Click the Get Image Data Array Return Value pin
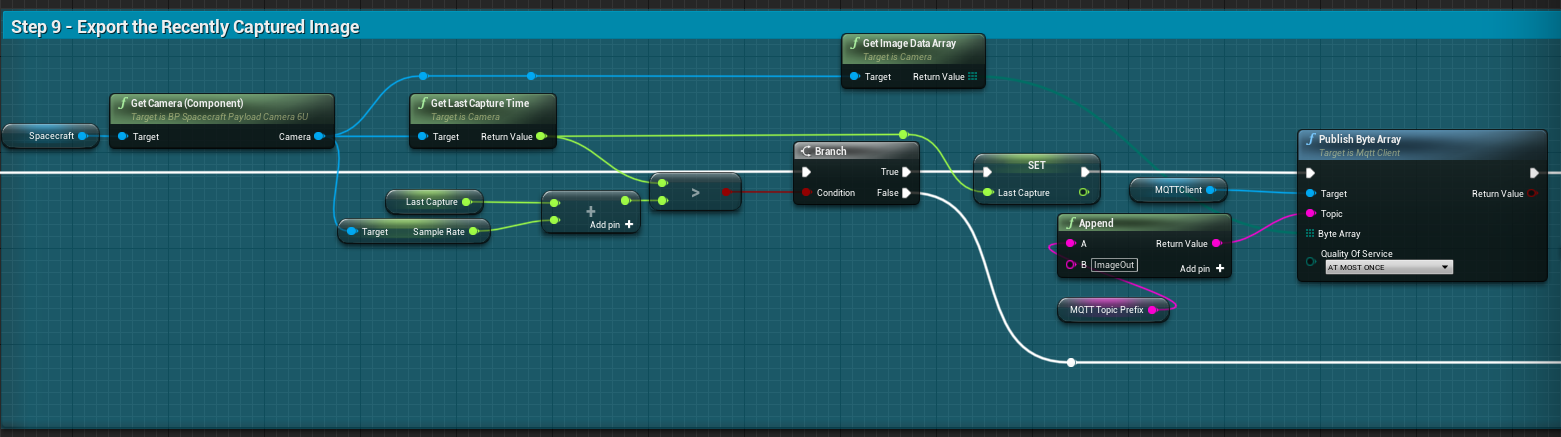 click(x=972, y=76)
